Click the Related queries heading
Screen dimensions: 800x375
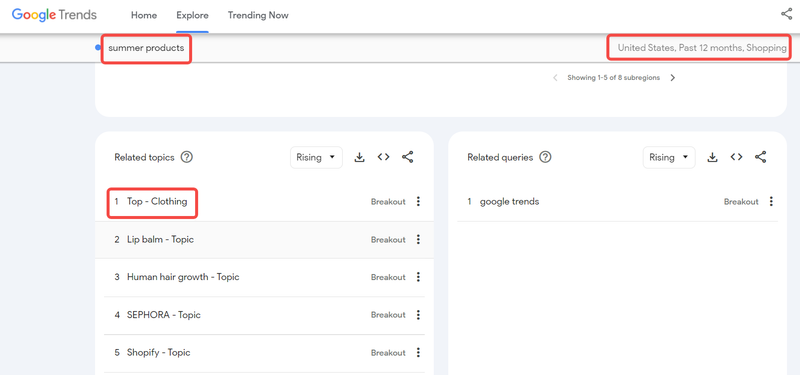pyautogui.click(x=500, y=158)
